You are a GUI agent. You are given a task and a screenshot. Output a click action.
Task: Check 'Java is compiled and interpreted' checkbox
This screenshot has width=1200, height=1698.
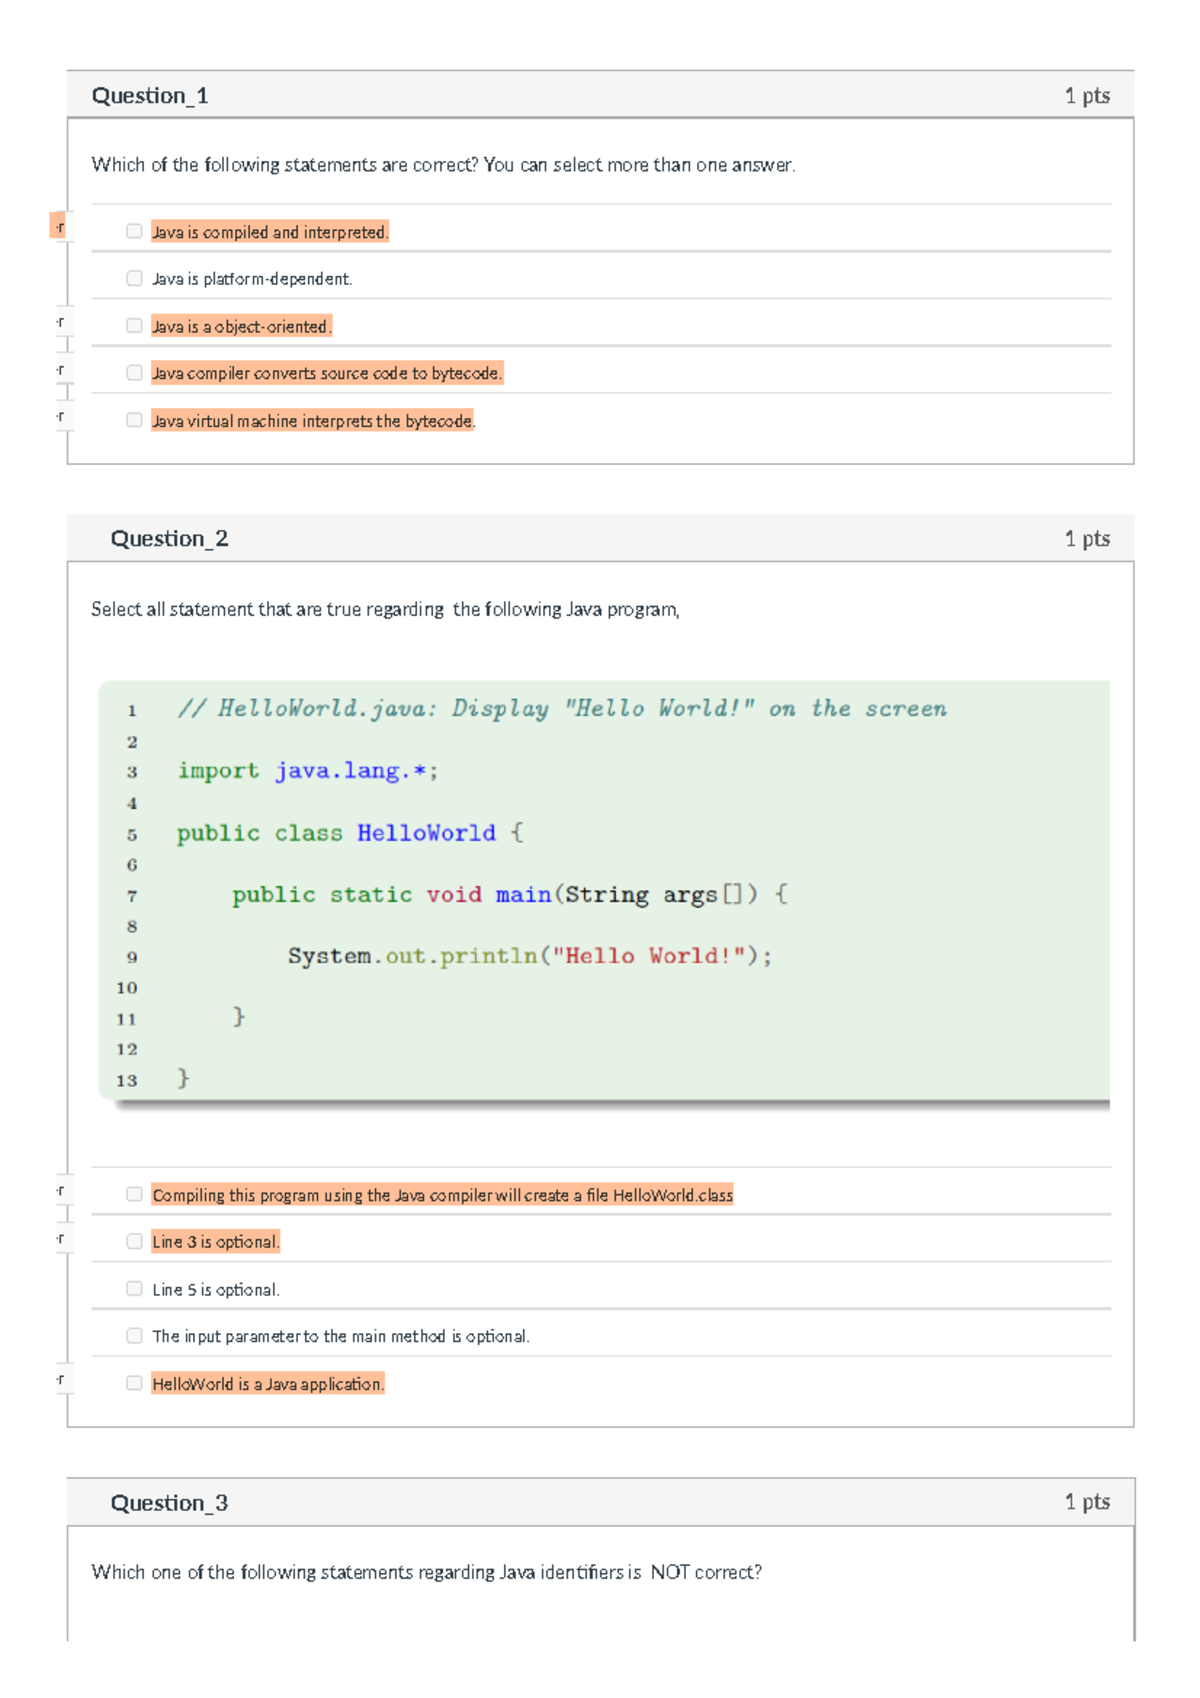134,231
